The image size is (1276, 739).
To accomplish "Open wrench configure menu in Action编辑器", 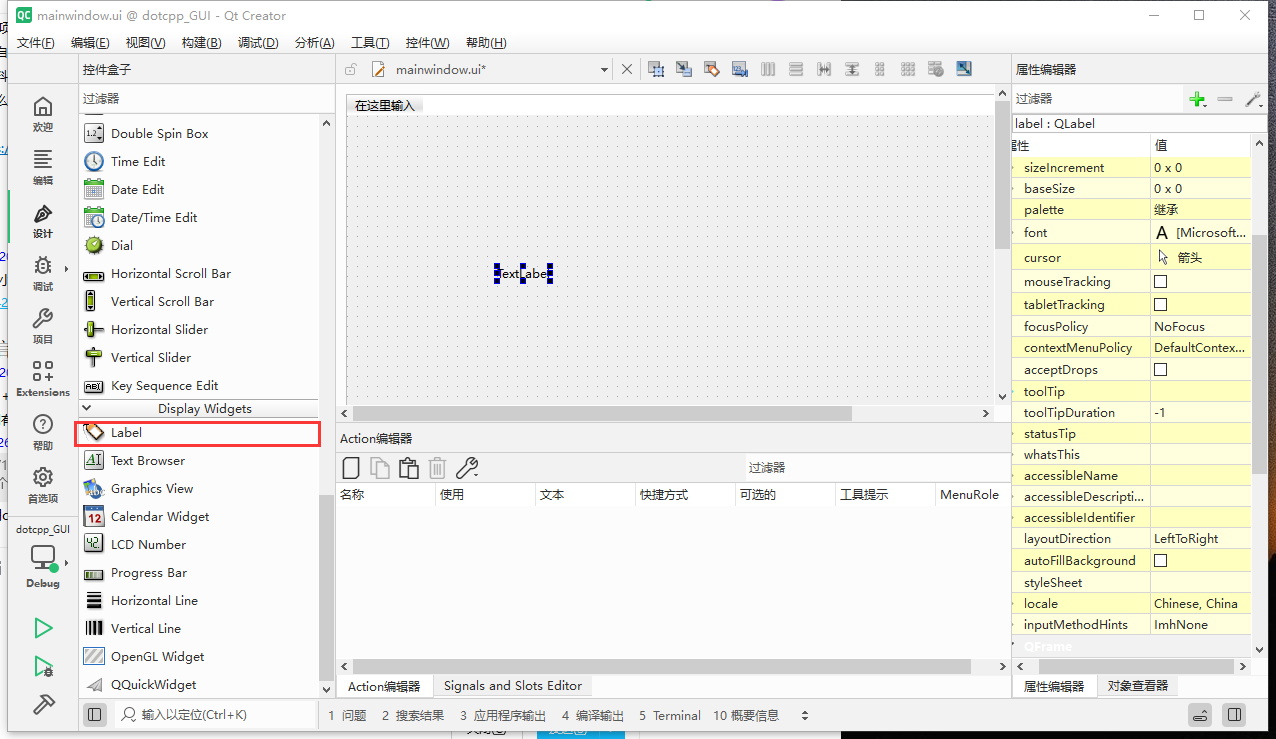I will pos(466,468).
